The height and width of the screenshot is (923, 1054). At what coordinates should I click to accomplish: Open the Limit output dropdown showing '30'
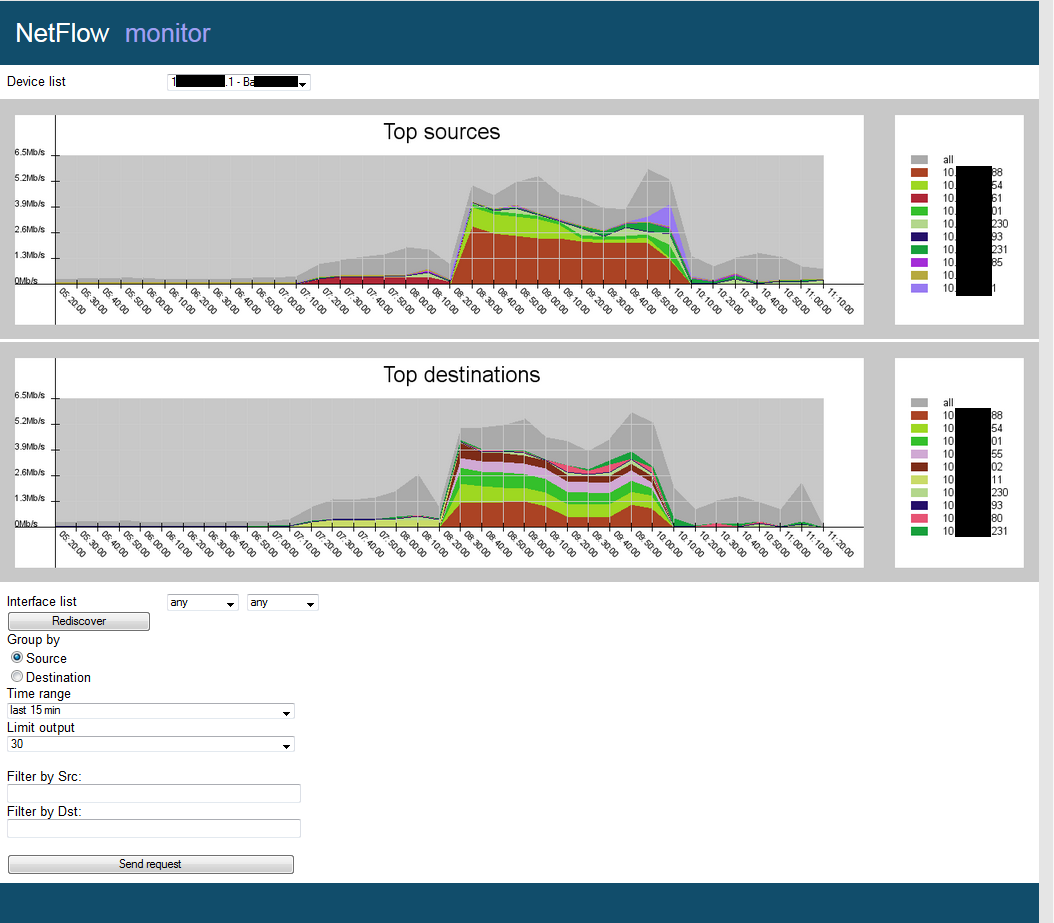point(150,745)
